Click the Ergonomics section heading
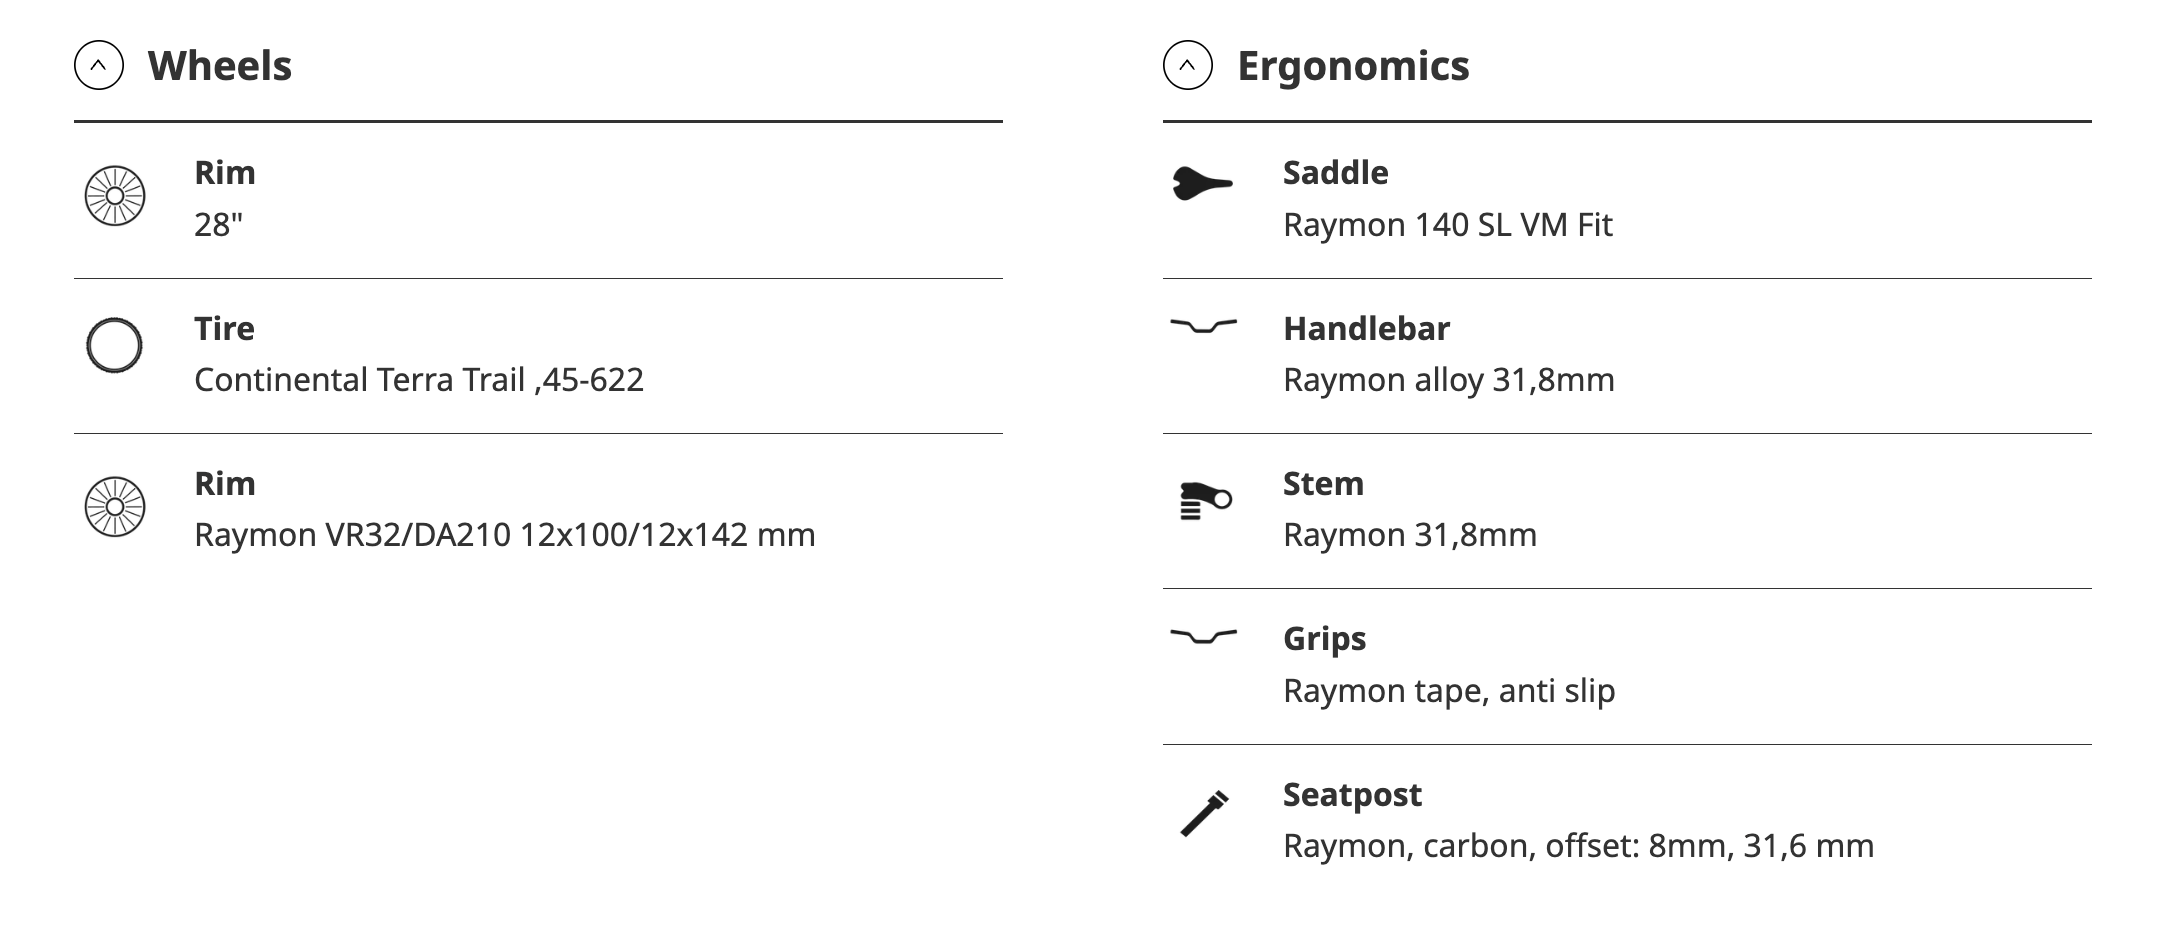The width and height of the screenshot is (2182, 944). click(x=1353, y=66)
